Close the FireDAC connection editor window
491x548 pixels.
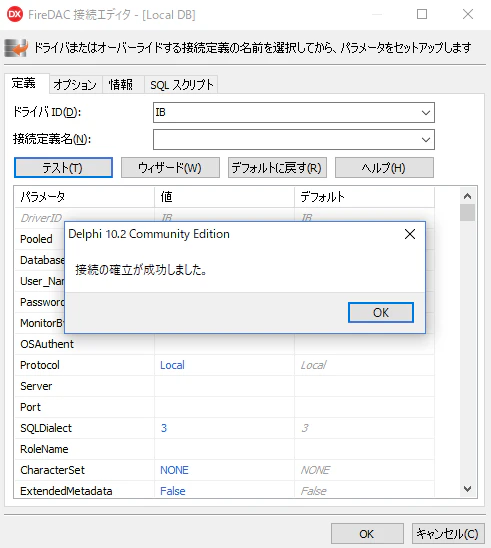point(468,14)
